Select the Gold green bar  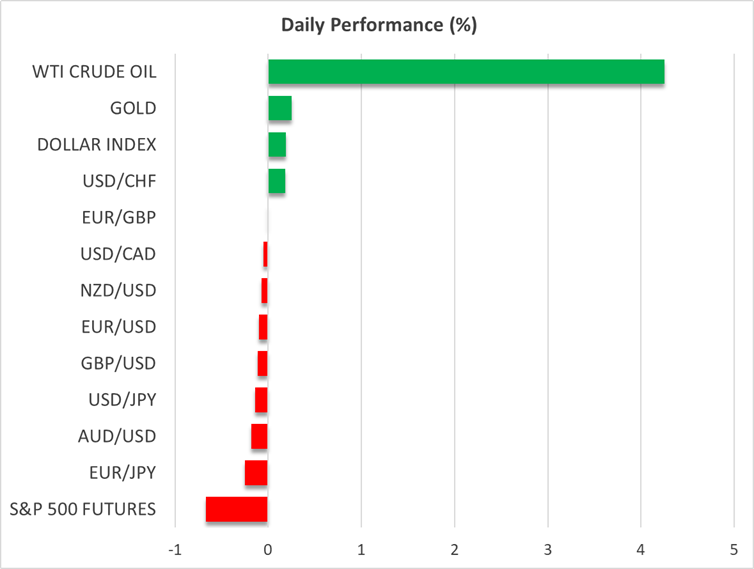point(280,108)
